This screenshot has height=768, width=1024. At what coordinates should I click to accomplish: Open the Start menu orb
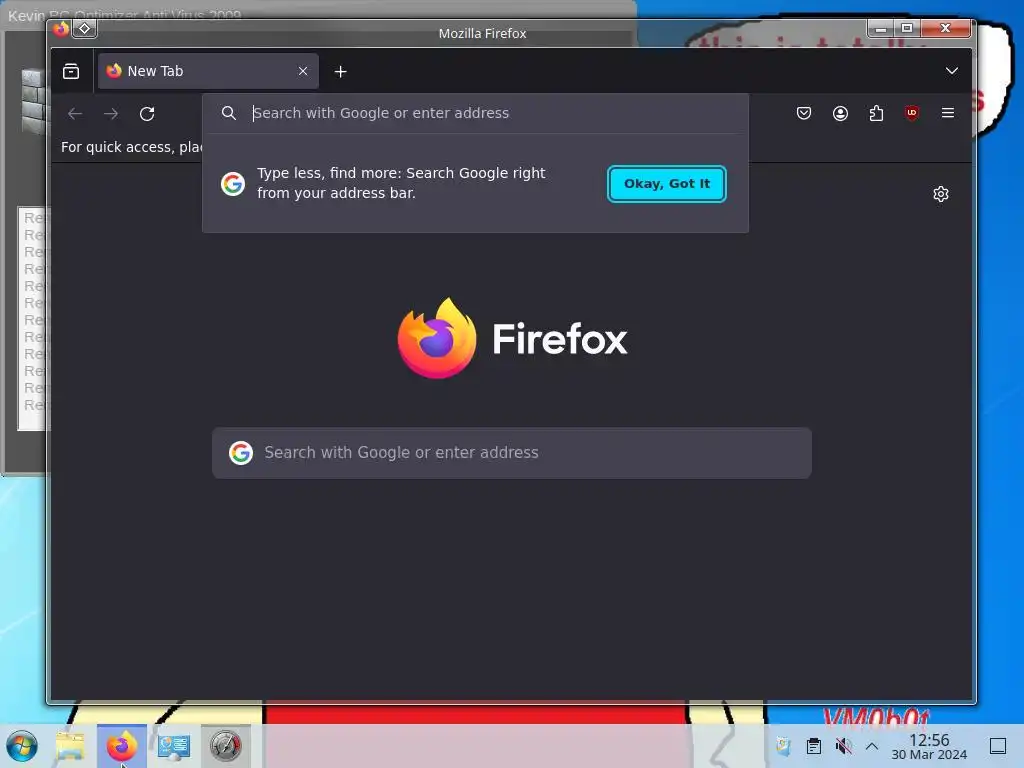[x=22, y=746]
